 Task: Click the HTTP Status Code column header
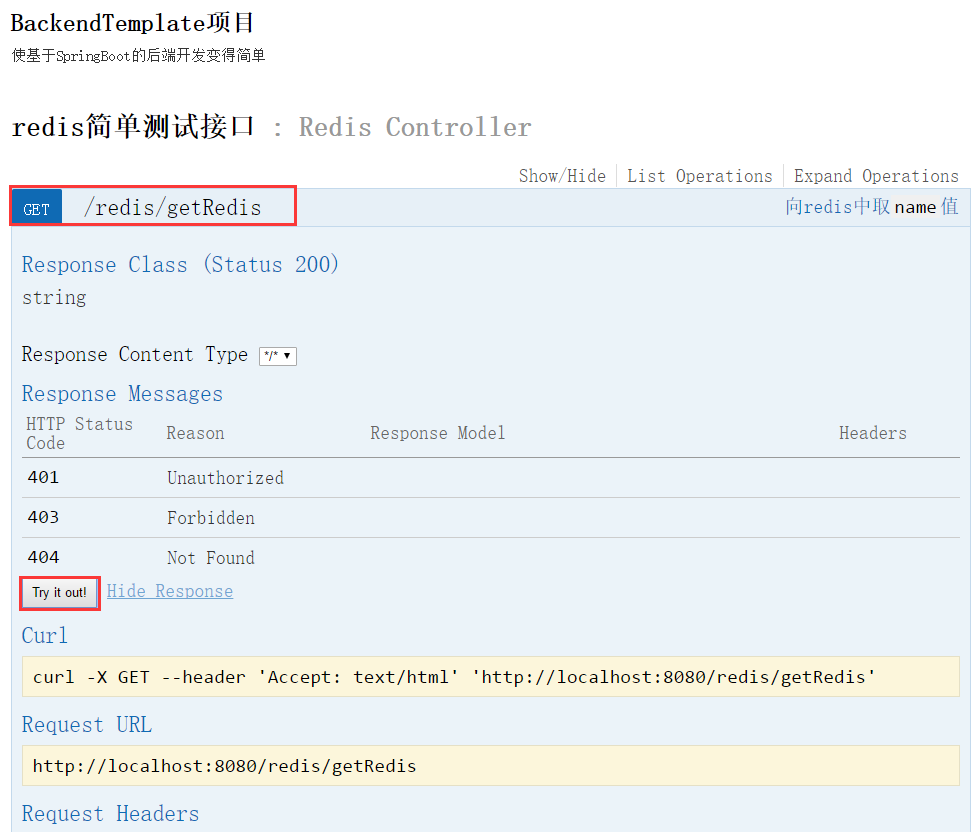(x=80, y=433)
